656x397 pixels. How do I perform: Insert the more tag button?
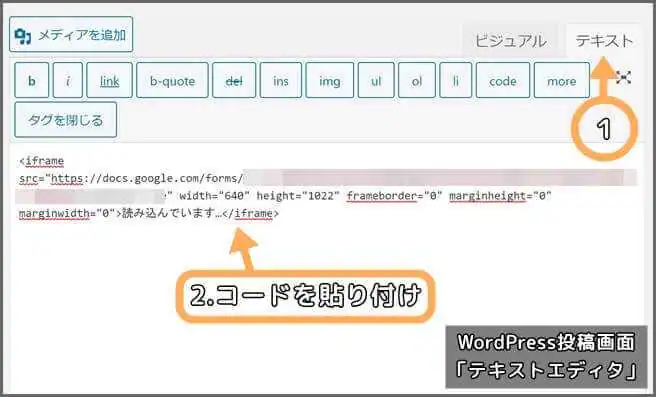[x=562, y=80]
